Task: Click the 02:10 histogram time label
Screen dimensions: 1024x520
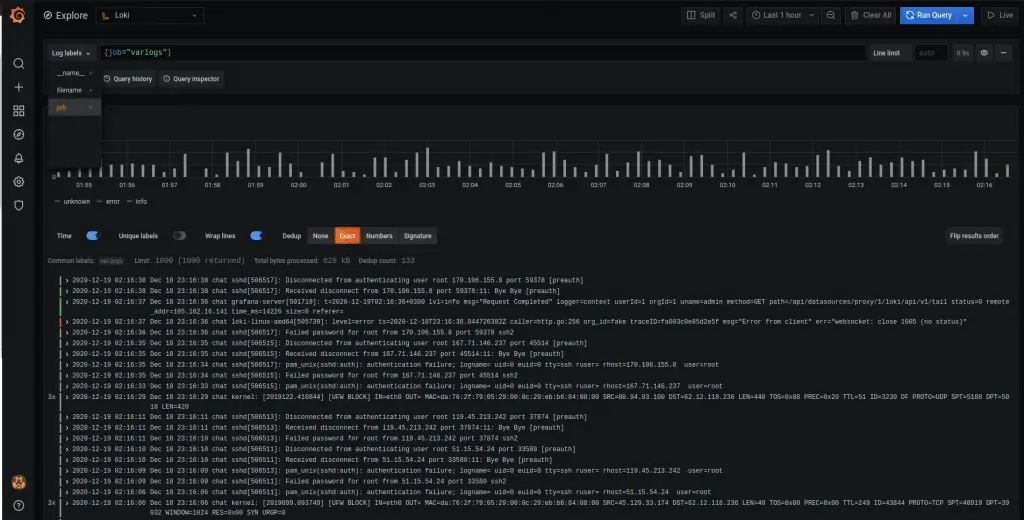Action: click(727, 186)
